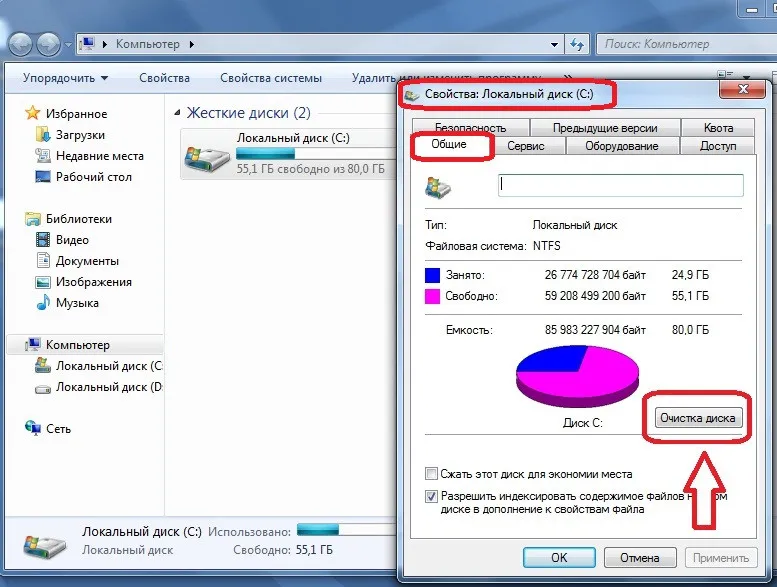This screenshot has width=777, height=587.
Task: Open the Музыка library
Action: pos(77,303)
